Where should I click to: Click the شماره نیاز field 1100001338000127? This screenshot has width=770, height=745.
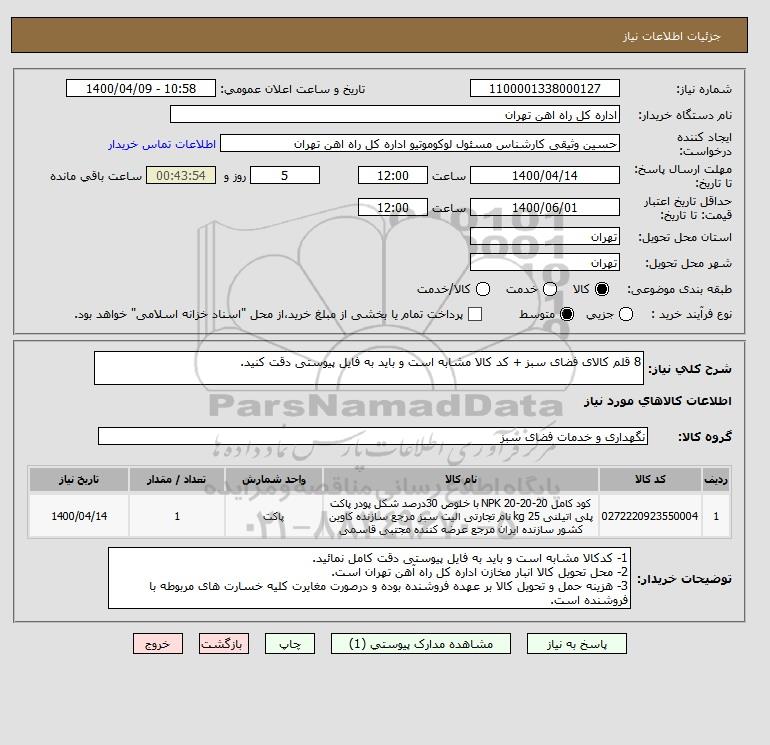tap(545, 88)
